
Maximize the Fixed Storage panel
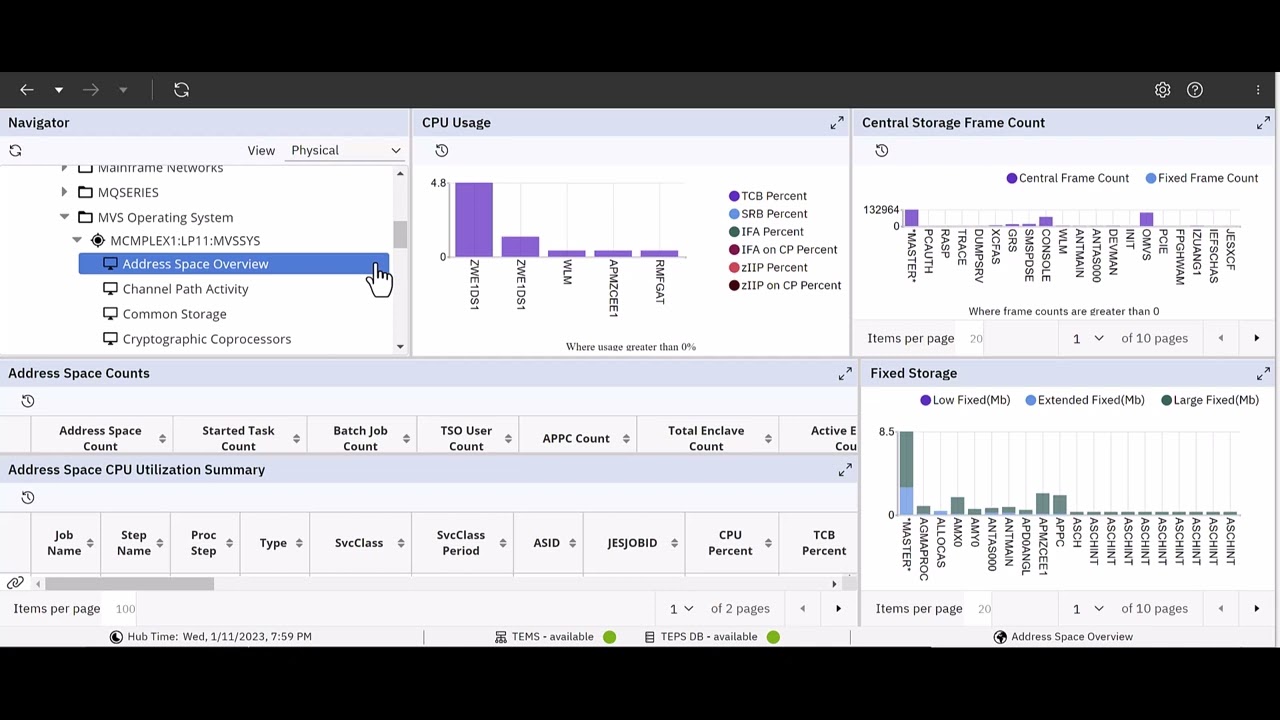pyautogui.click(x=1263, y=373)
